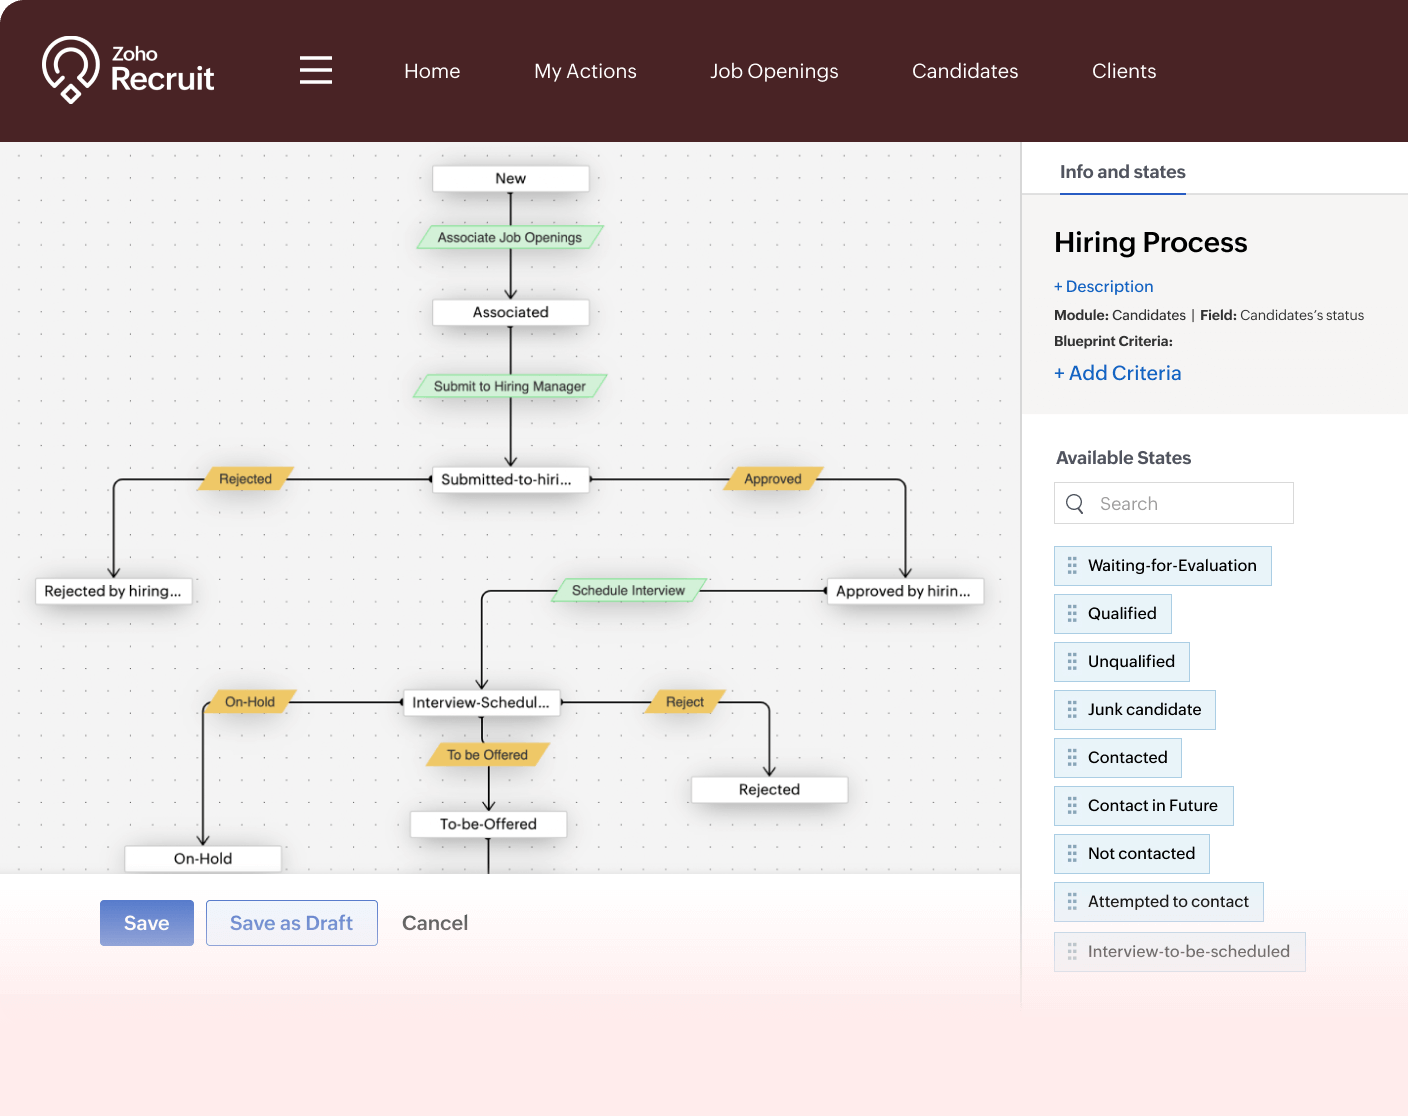The height and width of the screenshot is (1116, 1408).
Task: Open the Job Openings menu
Action: (x=774, y=71)
